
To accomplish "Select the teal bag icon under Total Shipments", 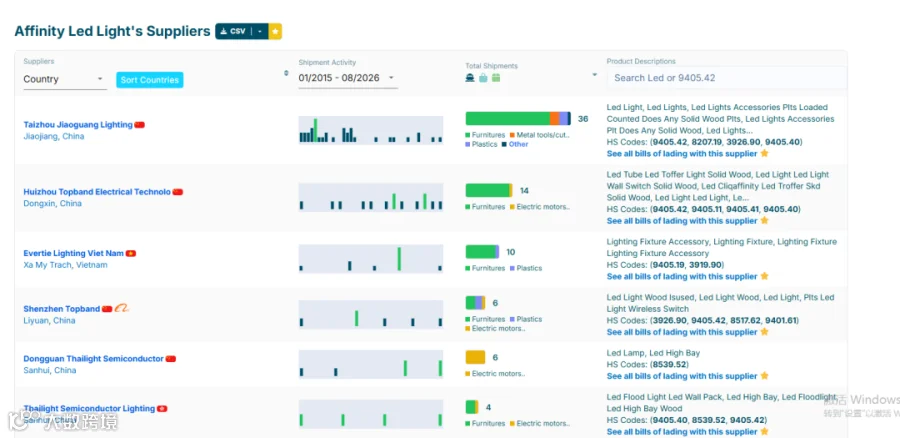I will click(x=483, y=77).
